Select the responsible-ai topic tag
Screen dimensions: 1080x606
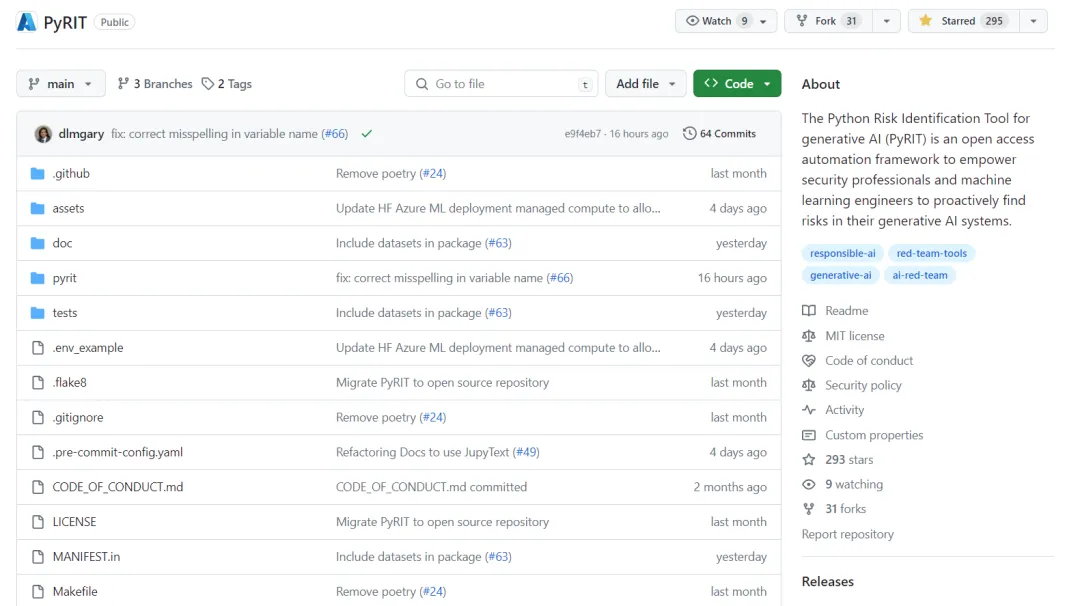tap(843, 254)
